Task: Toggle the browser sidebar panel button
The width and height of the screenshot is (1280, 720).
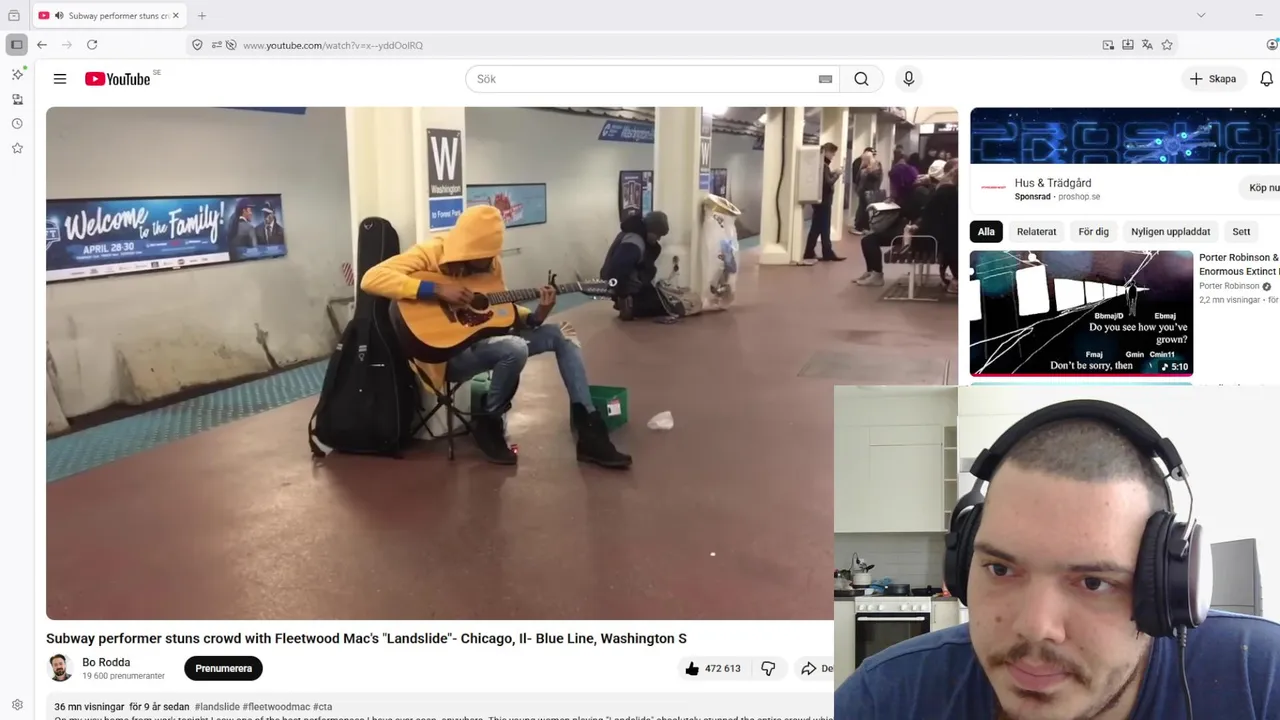Action: [16, 45]
